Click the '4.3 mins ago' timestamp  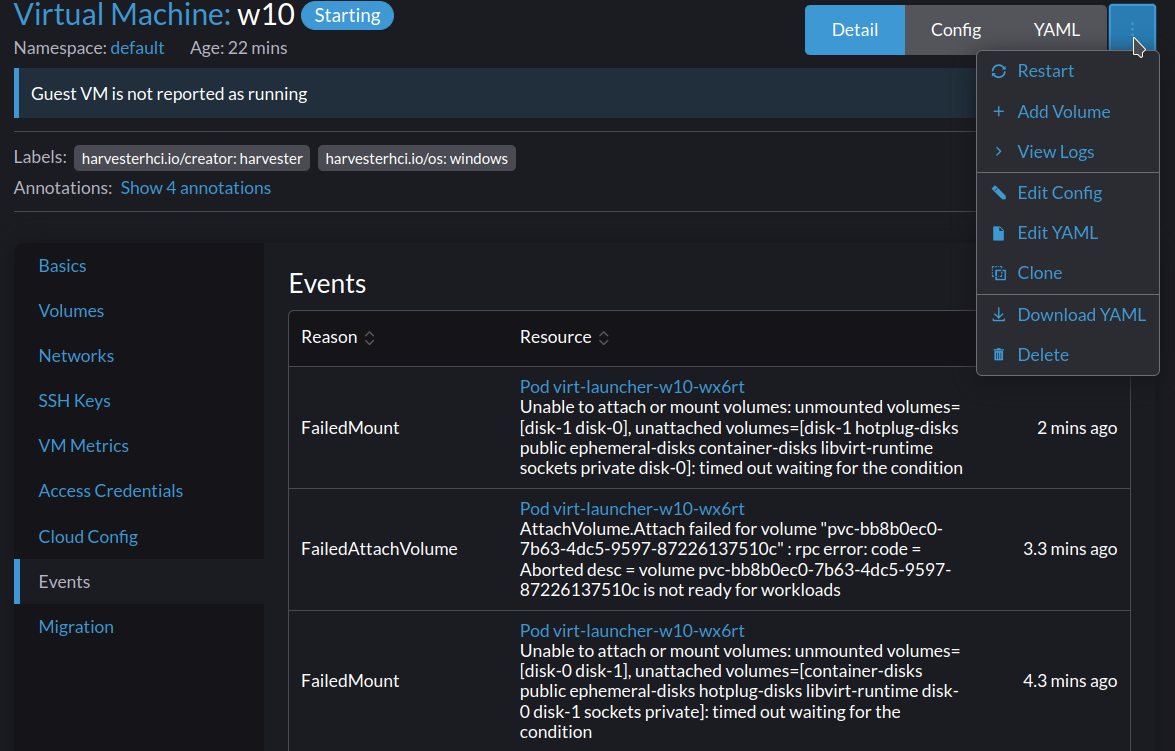pyautogui.click(x=1070, y=681)
